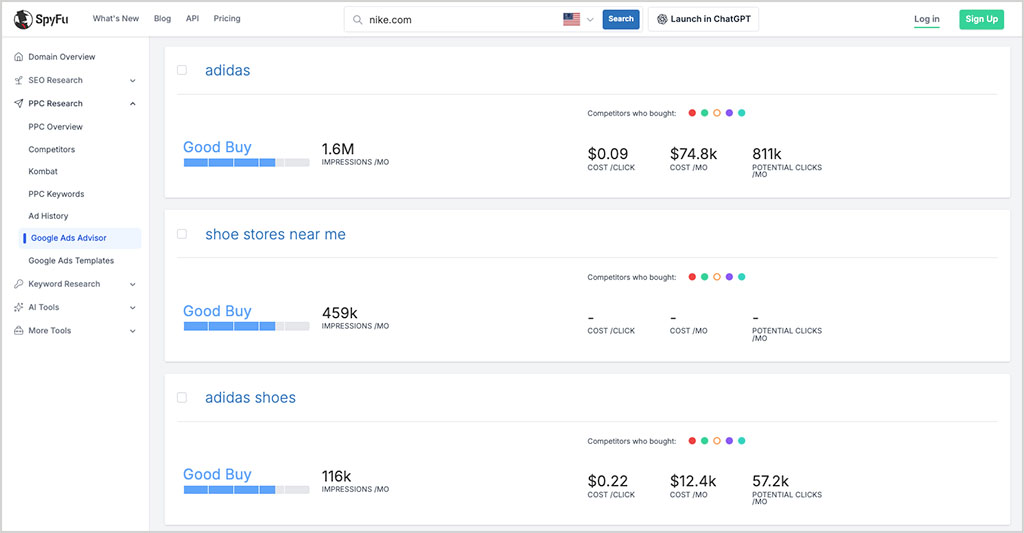Viewport: 1024px width, 533px height.
Task: Click the More Tools toolbox icon
Action: [18, 331]
